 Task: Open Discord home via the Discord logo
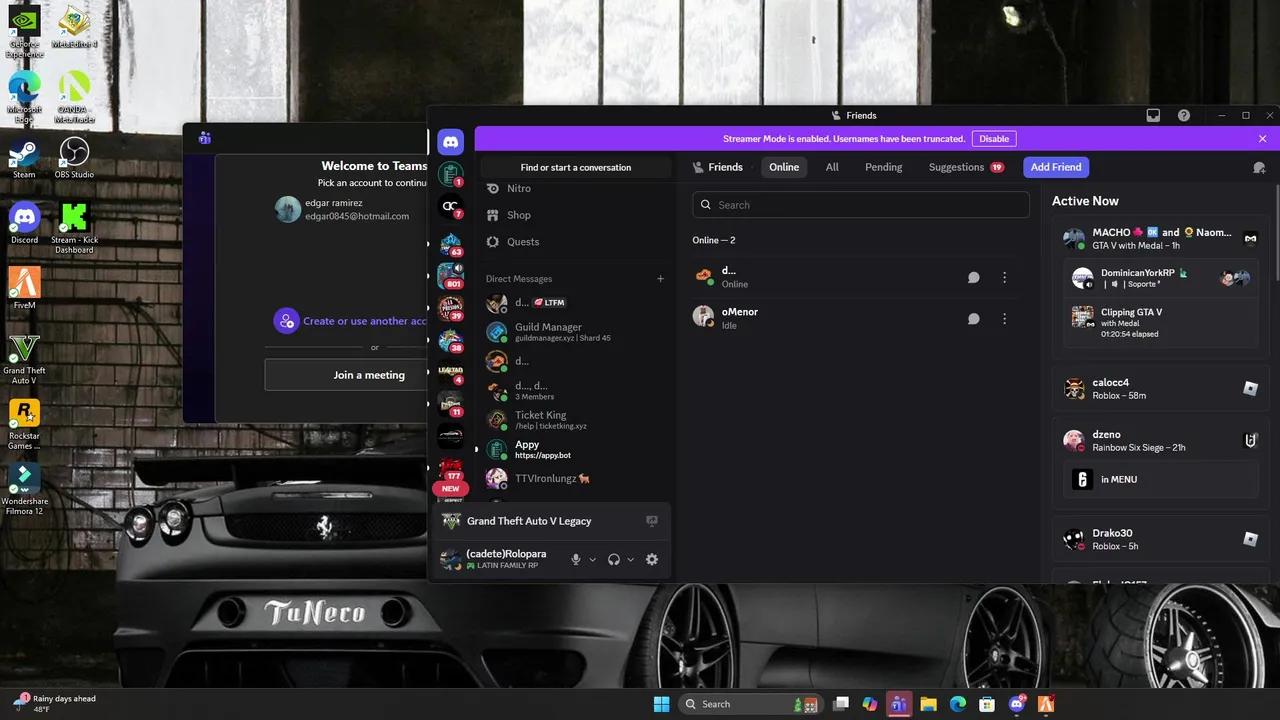click(x=450, y=141)
